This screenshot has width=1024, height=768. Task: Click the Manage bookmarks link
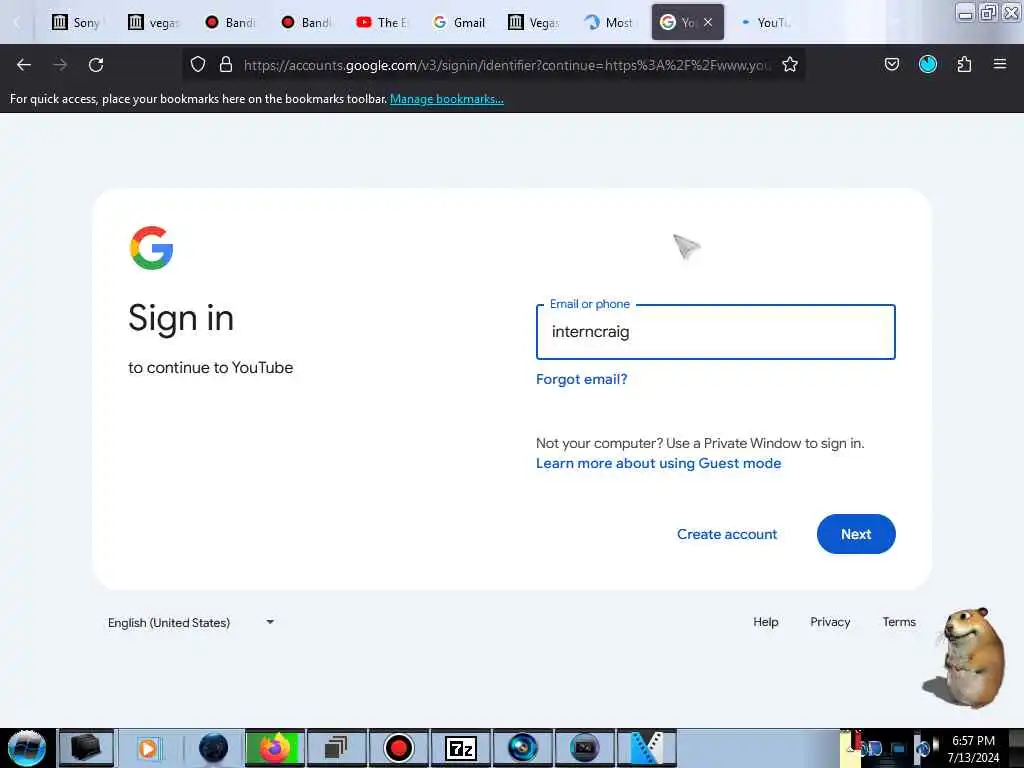tap(447, 99)
